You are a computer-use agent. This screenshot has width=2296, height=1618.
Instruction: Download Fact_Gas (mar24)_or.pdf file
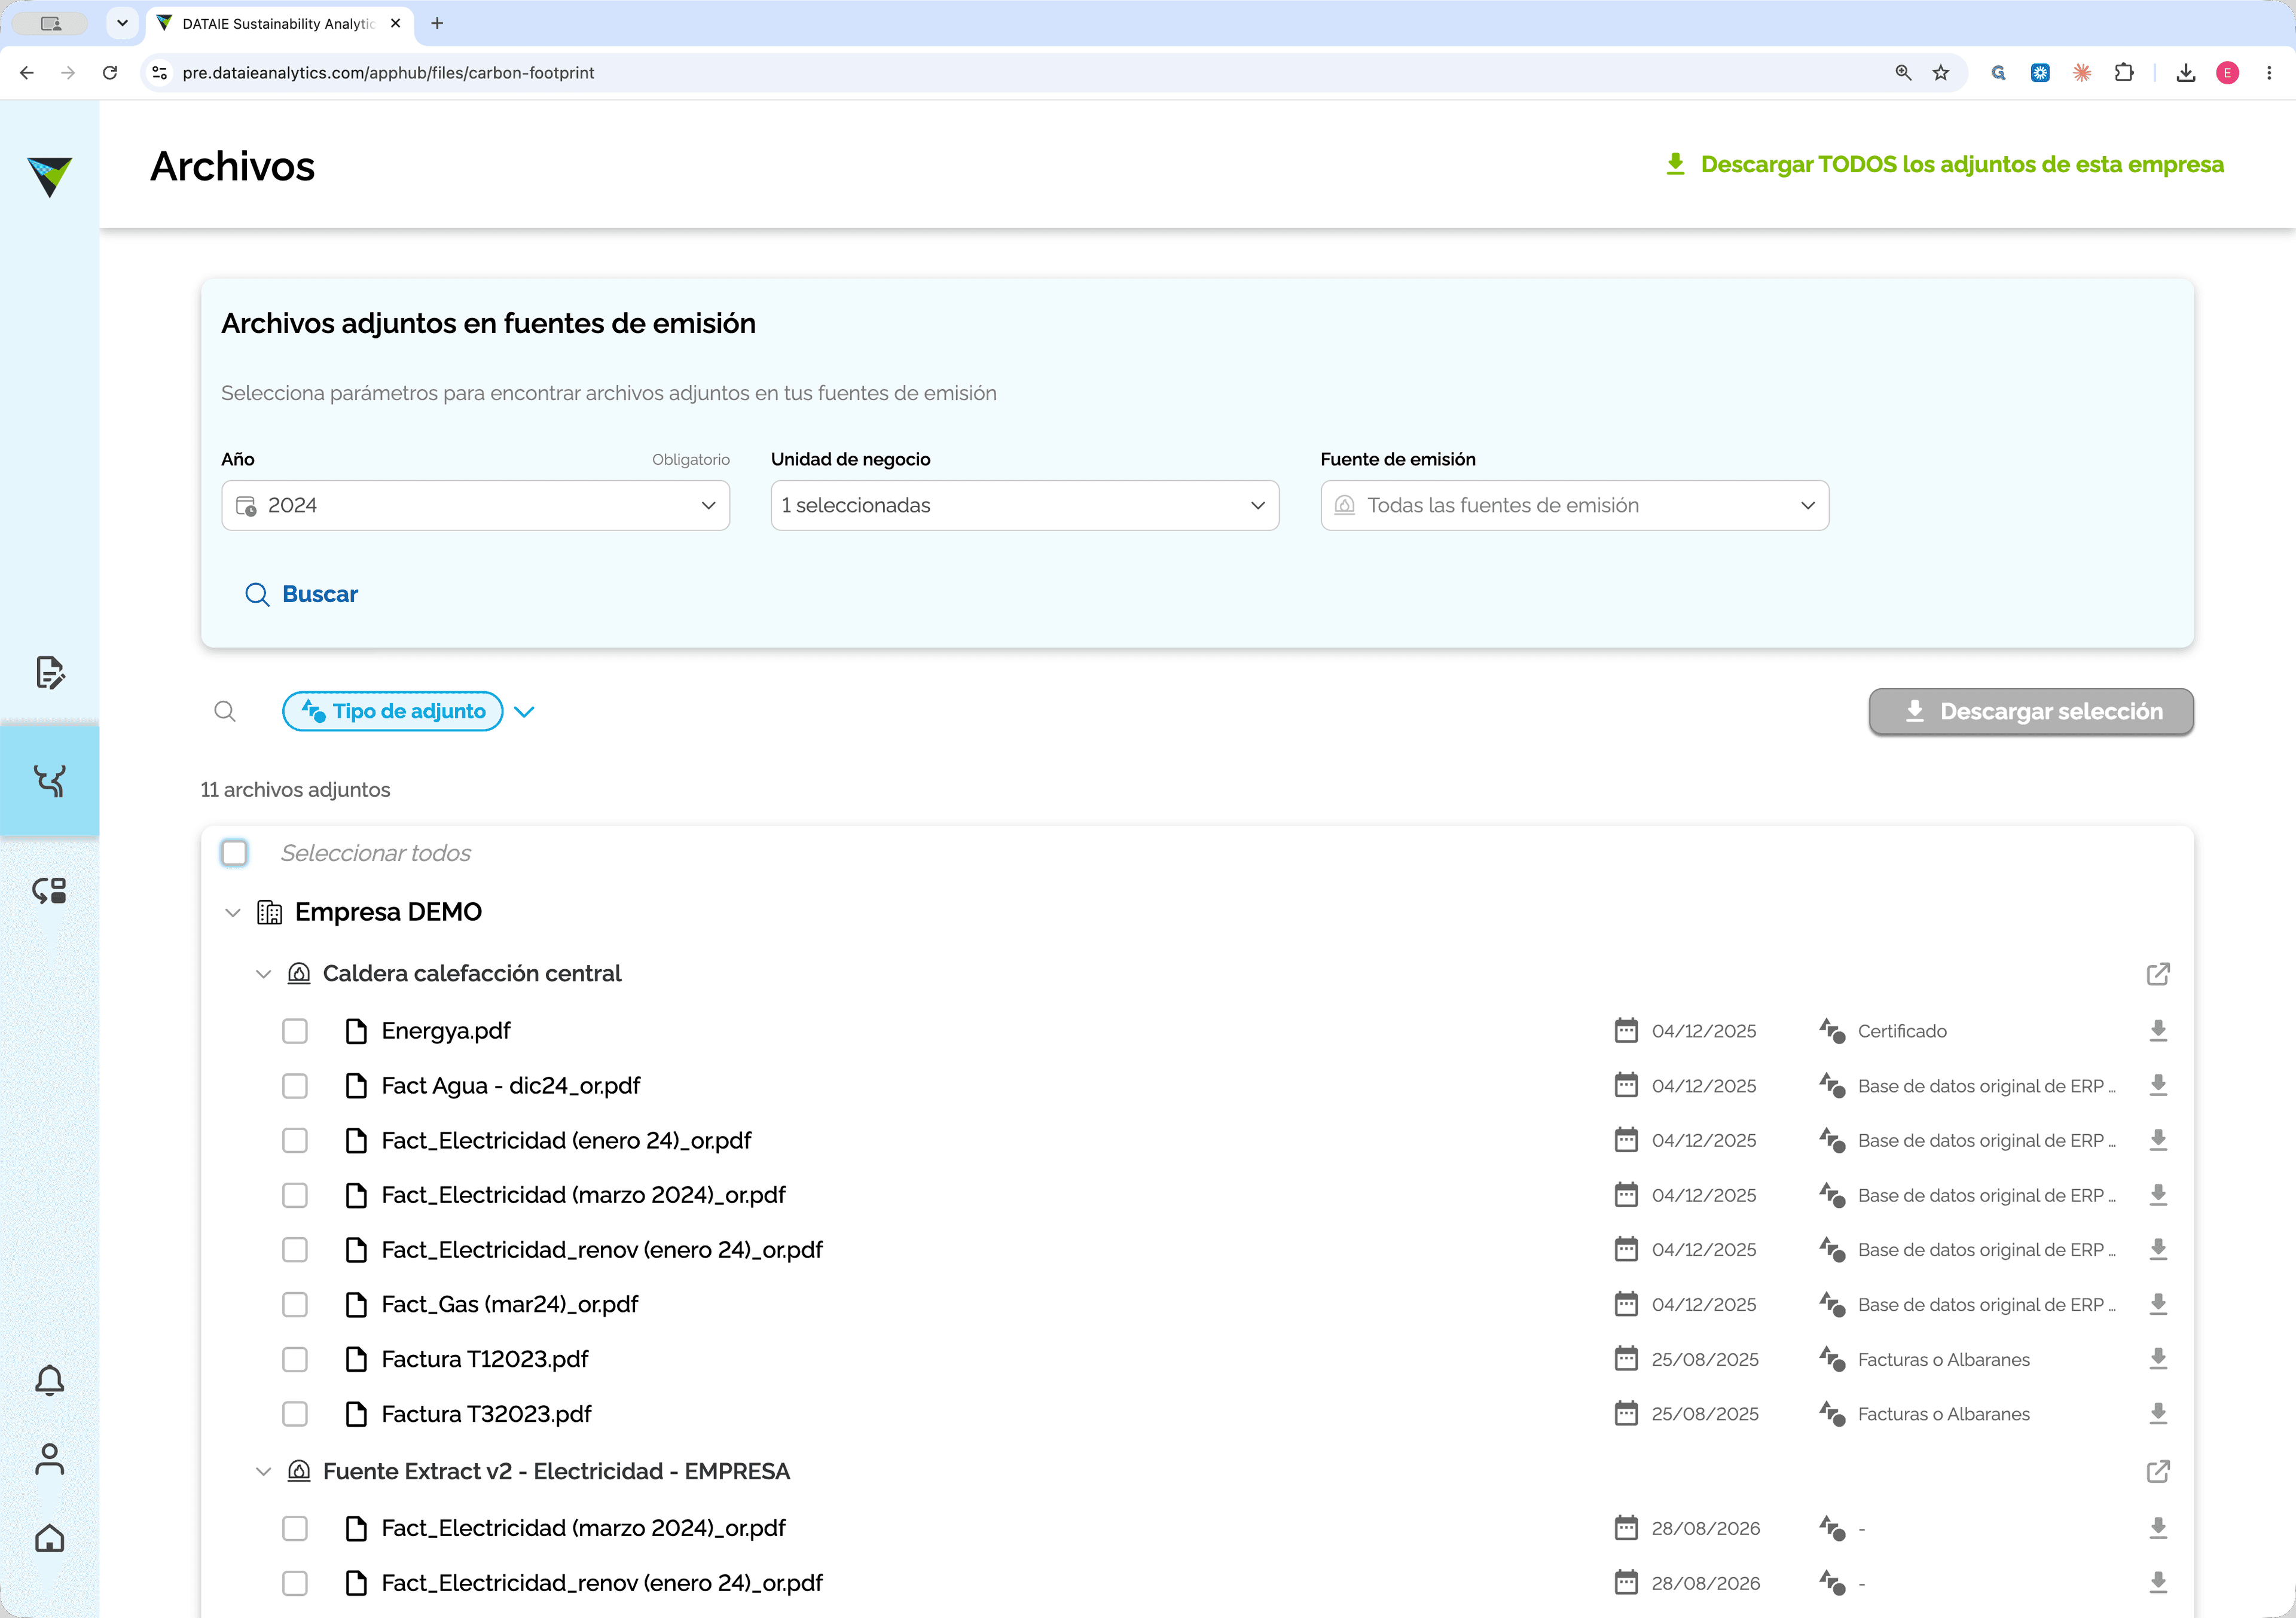click(2158, 1304)
